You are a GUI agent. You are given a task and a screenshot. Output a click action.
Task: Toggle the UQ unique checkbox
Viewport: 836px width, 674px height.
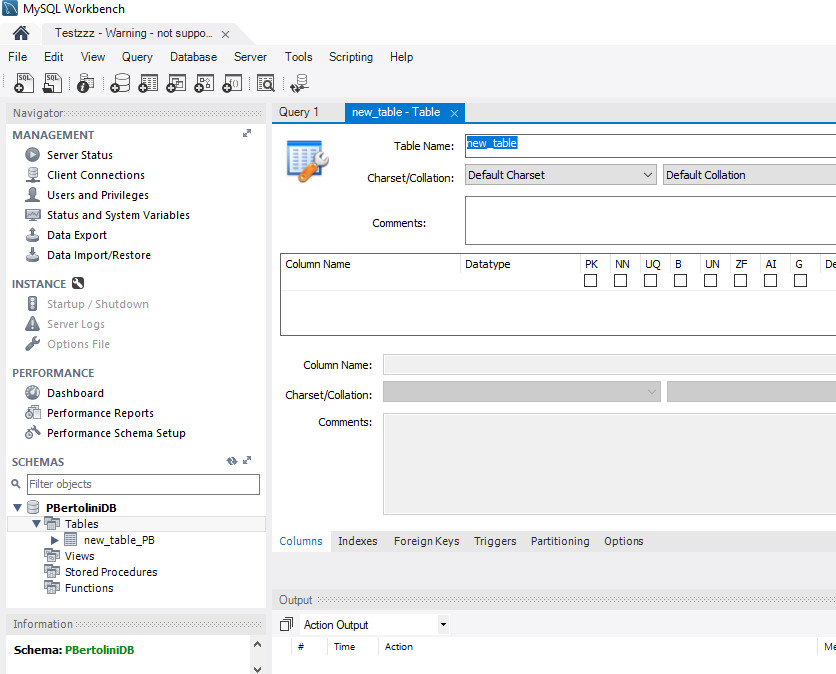[650, 280]
